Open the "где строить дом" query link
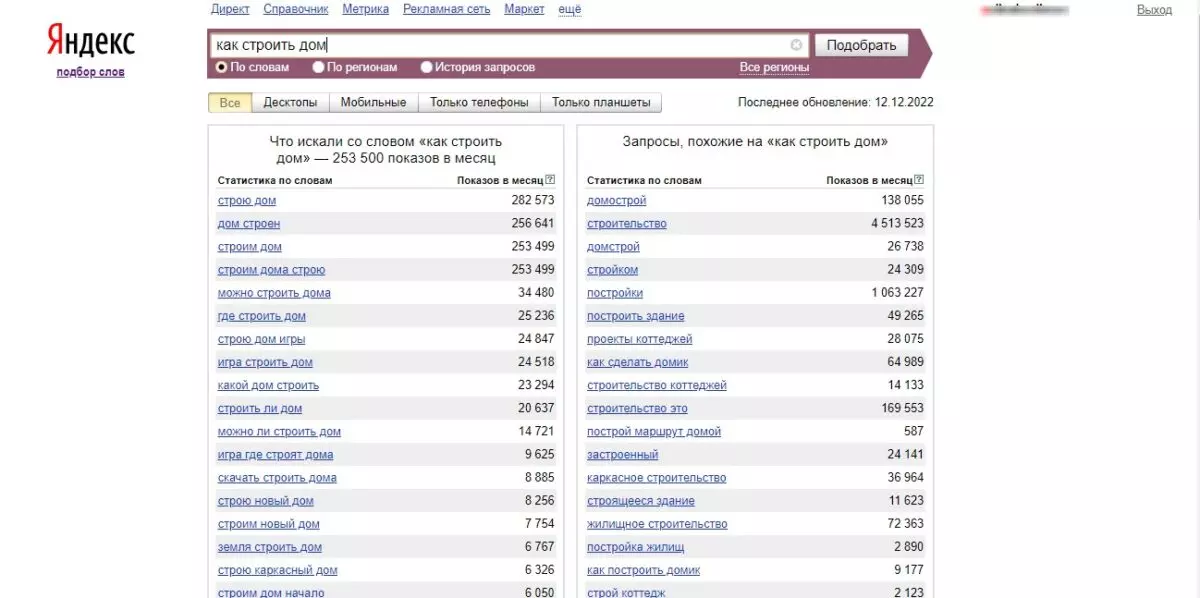This screenshot has height=598, width=1200. coord(262,316)
